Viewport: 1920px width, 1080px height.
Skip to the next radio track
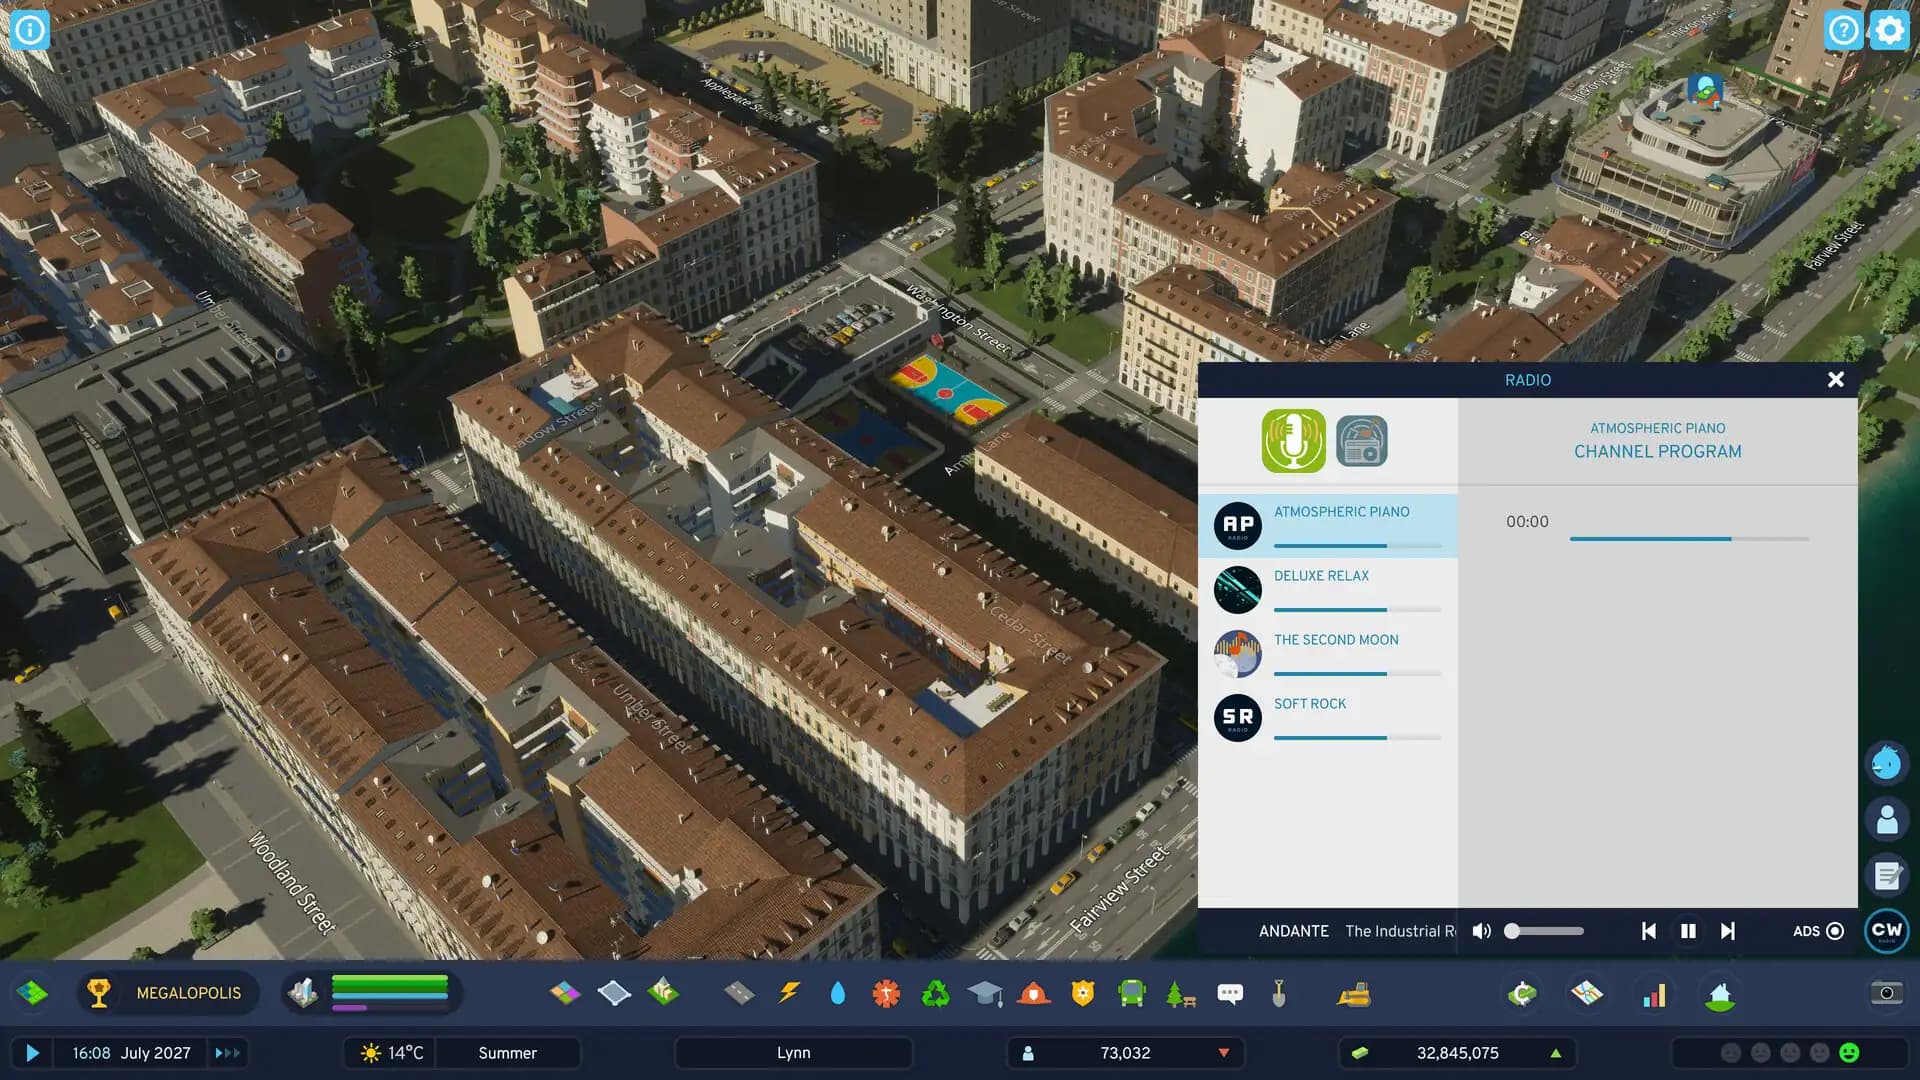tap(1727, 930)
